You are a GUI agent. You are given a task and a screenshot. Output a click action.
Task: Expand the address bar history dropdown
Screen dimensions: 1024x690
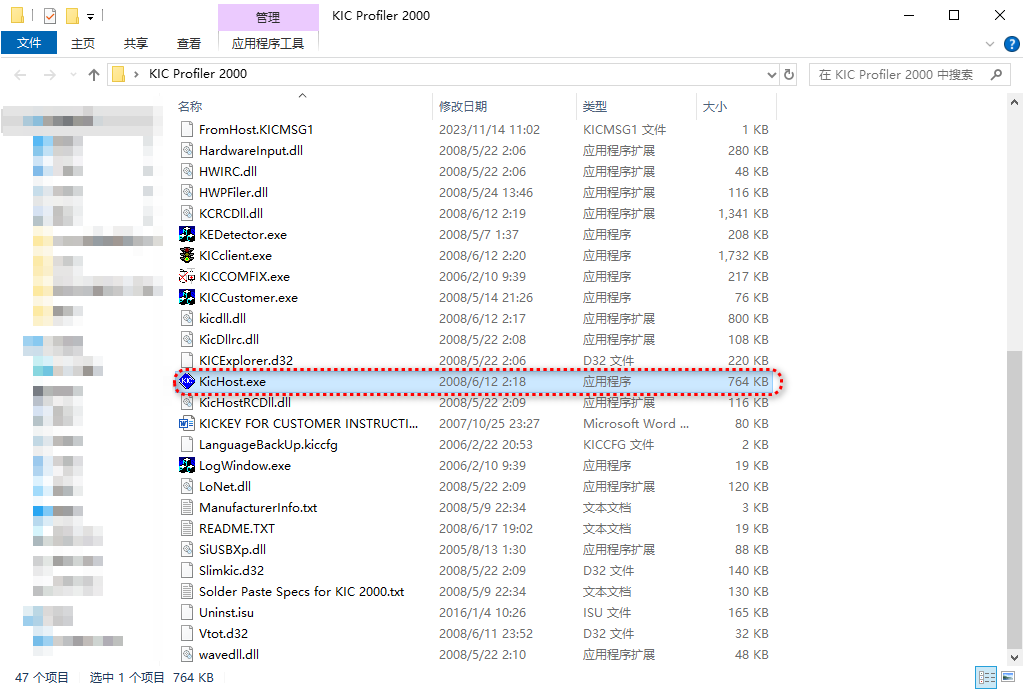coord(771,74)
